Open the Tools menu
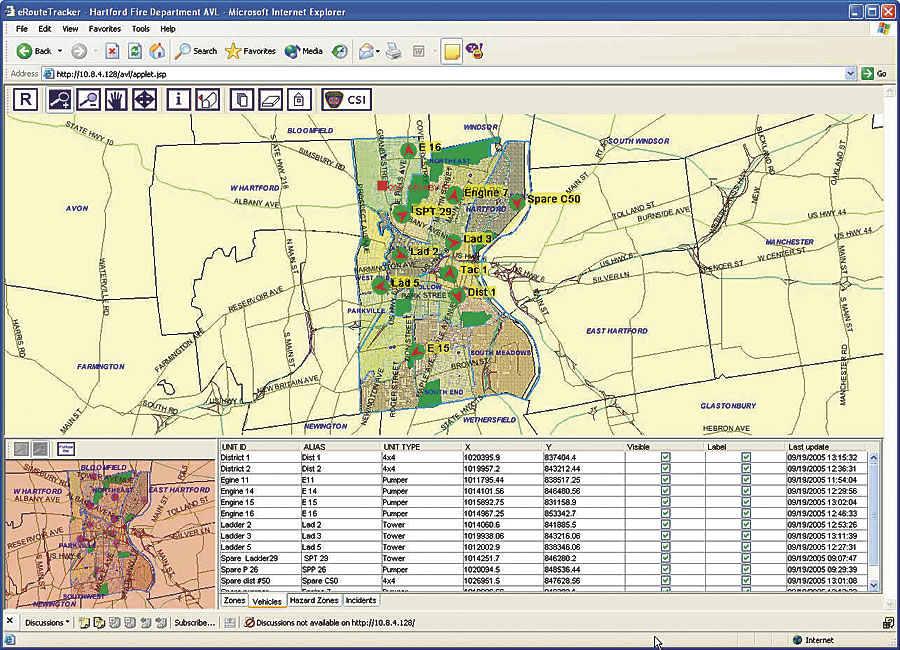 pos(140,29)
